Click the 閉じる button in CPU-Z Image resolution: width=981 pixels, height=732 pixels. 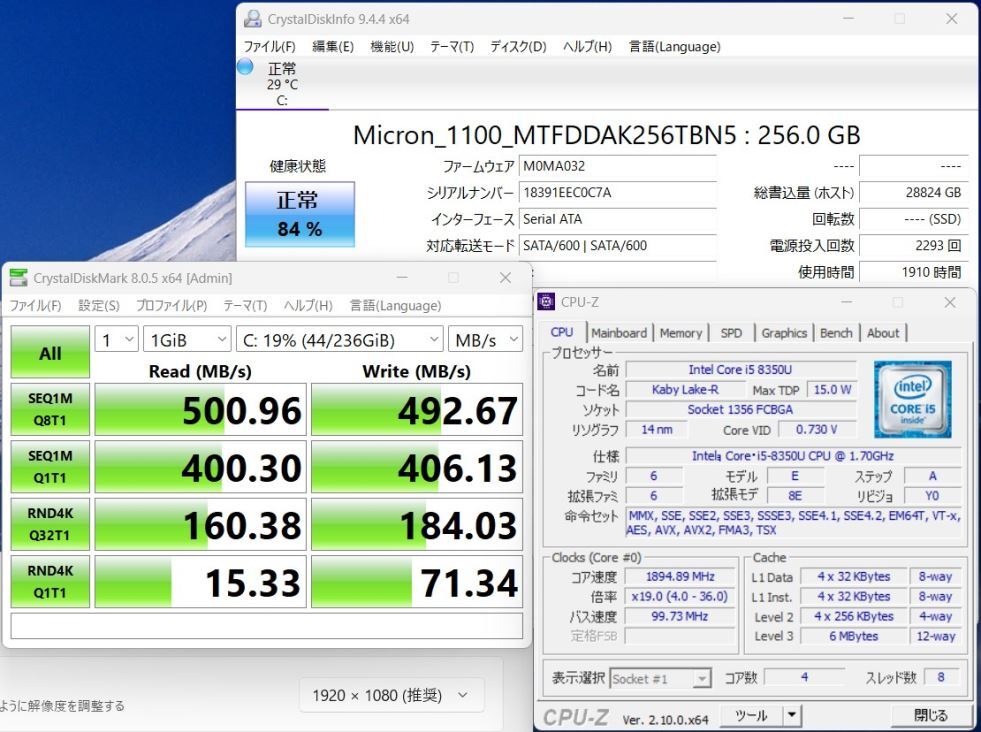[930, 714]
